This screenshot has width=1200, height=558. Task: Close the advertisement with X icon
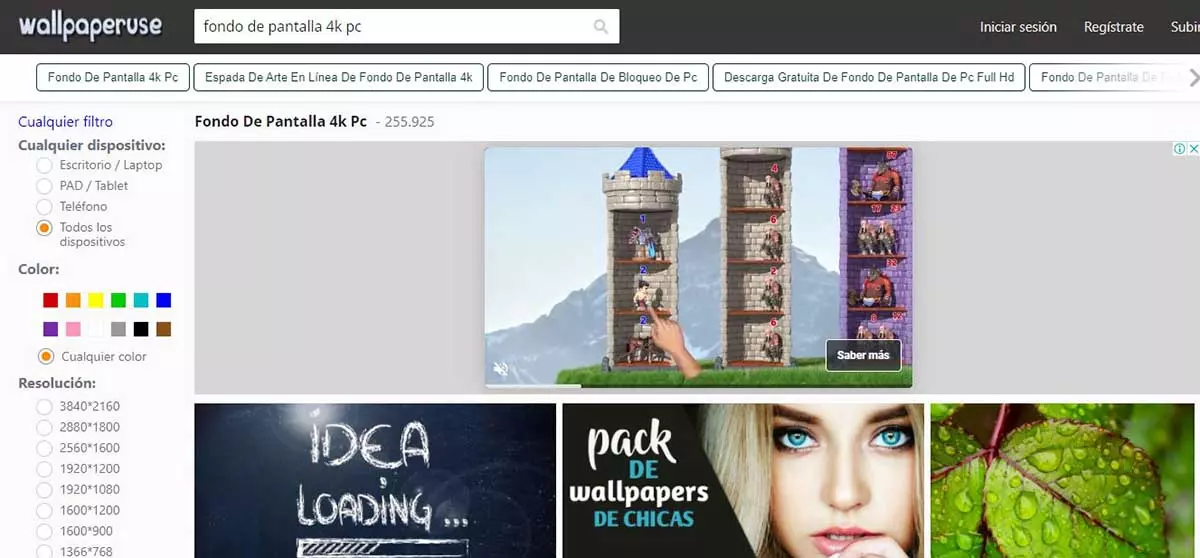tap(1192, 149)
